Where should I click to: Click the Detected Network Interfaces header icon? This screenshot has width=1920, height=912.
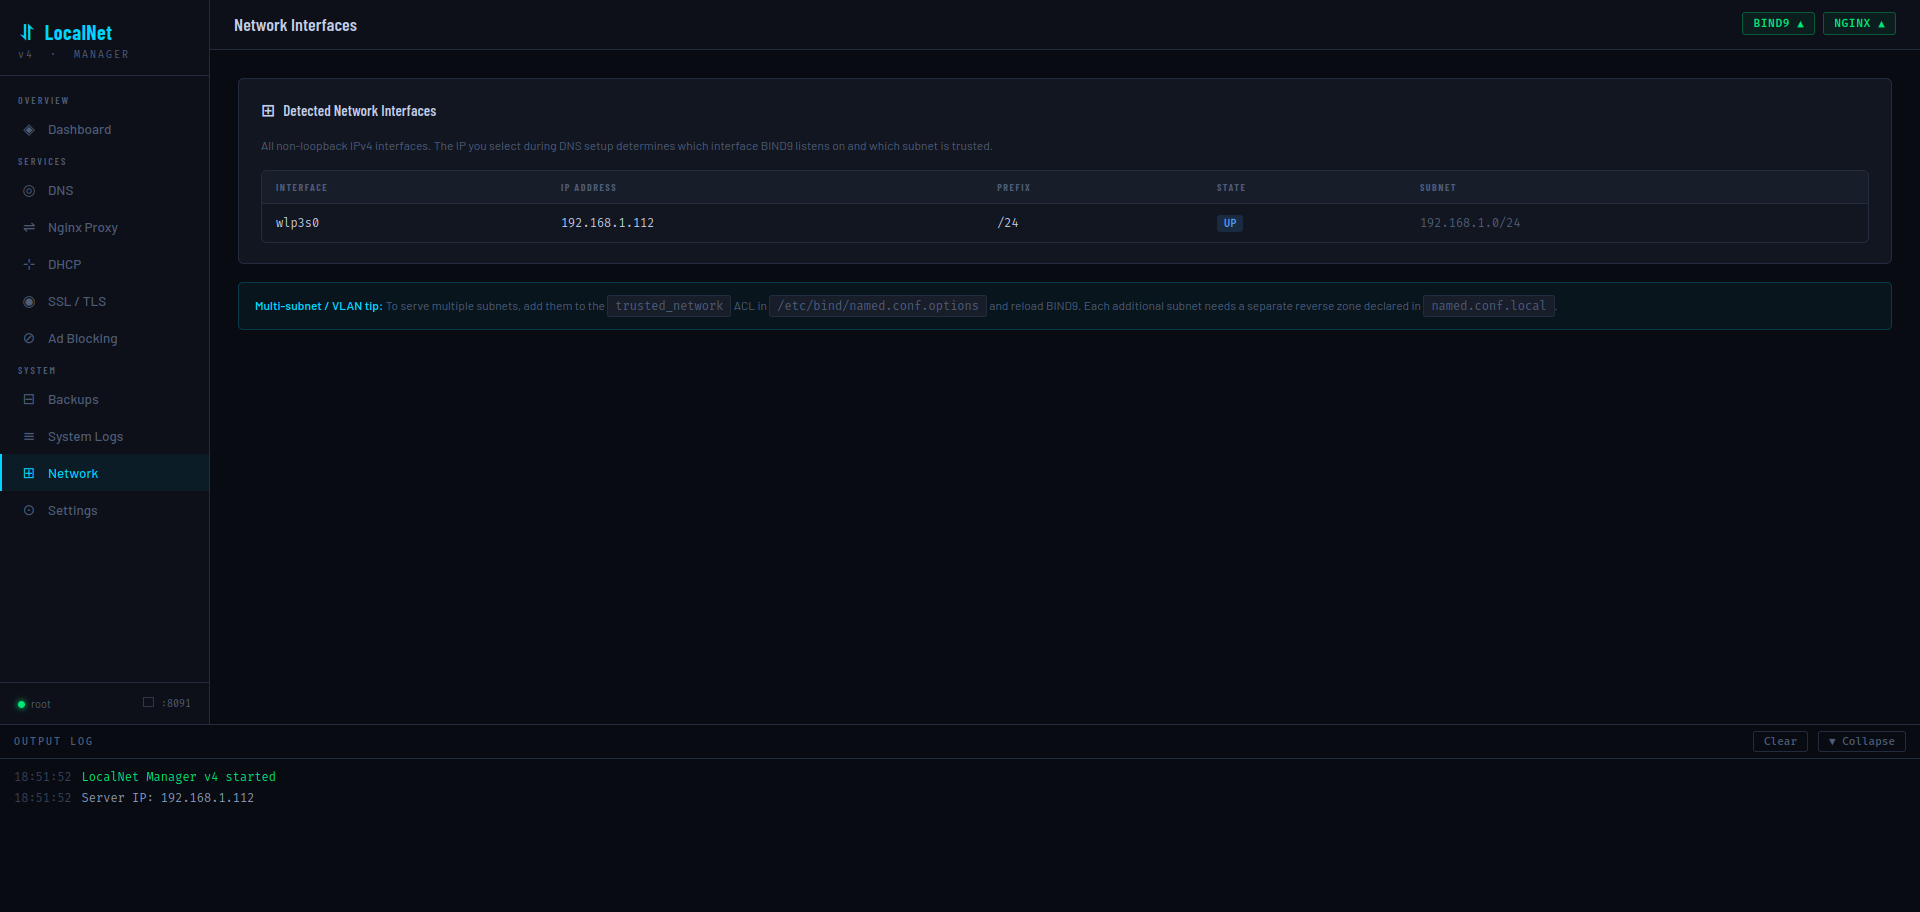(x=268, y=111)
